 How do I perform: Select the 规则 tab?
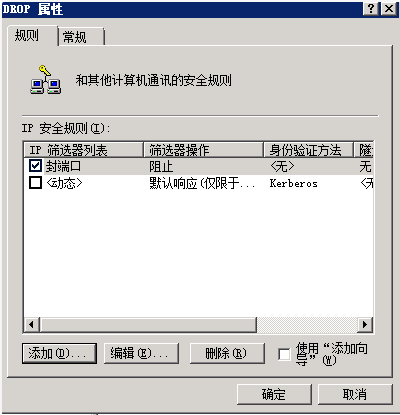tap(32, 35)
